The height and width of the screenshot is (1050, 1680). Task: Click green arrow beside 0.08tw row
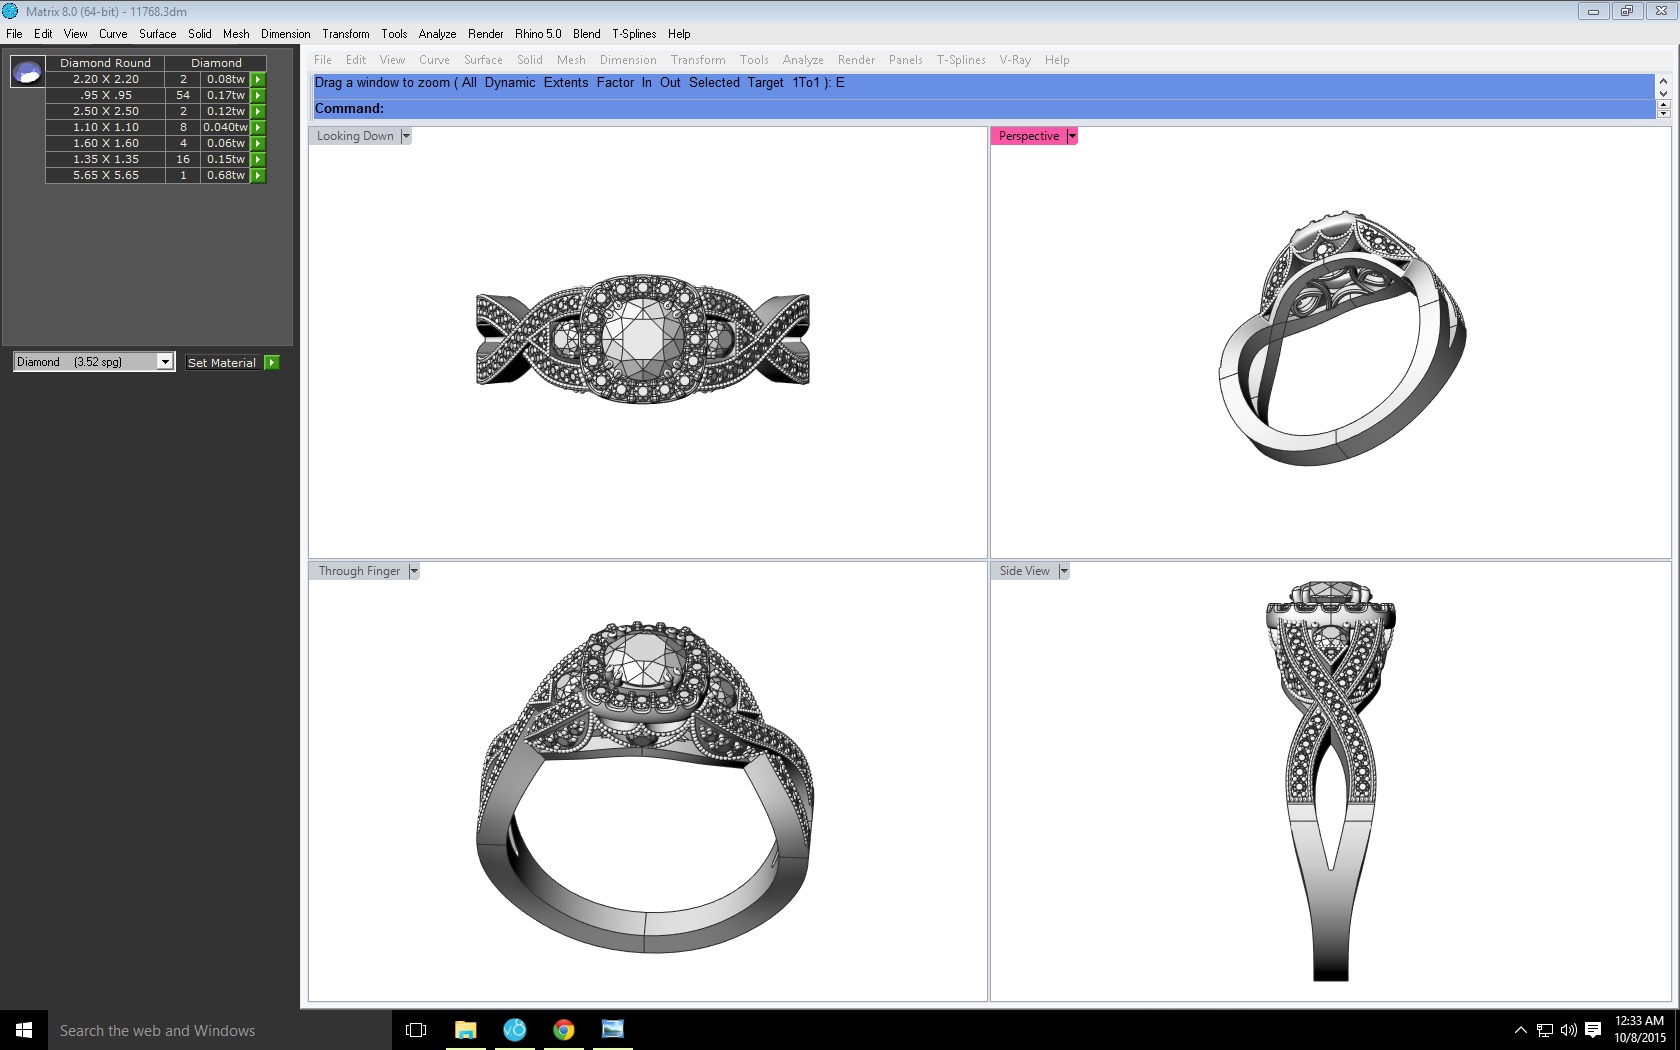[x=258, y=79]
